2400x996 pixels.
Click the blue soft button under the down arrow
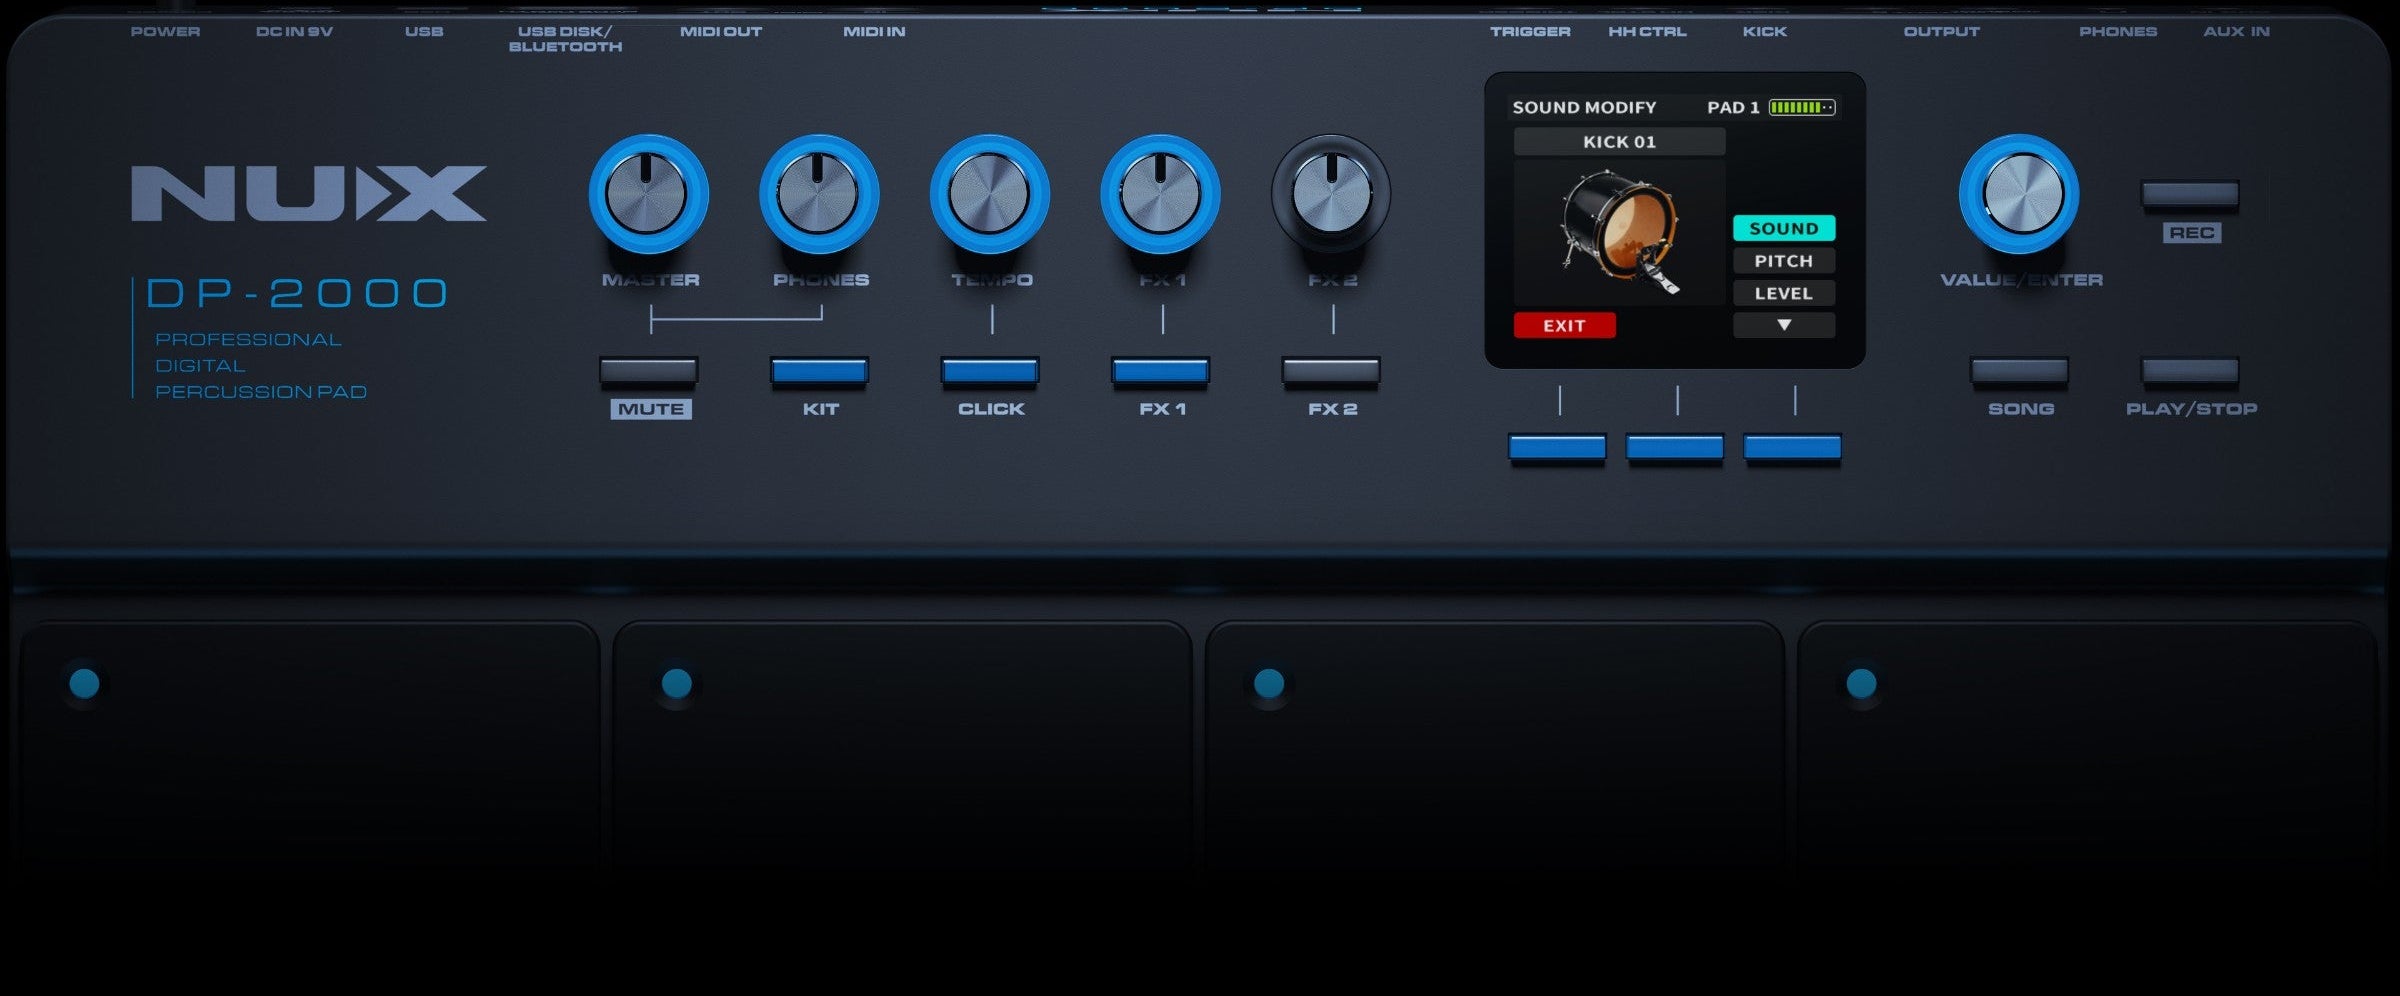point(1792,447)
